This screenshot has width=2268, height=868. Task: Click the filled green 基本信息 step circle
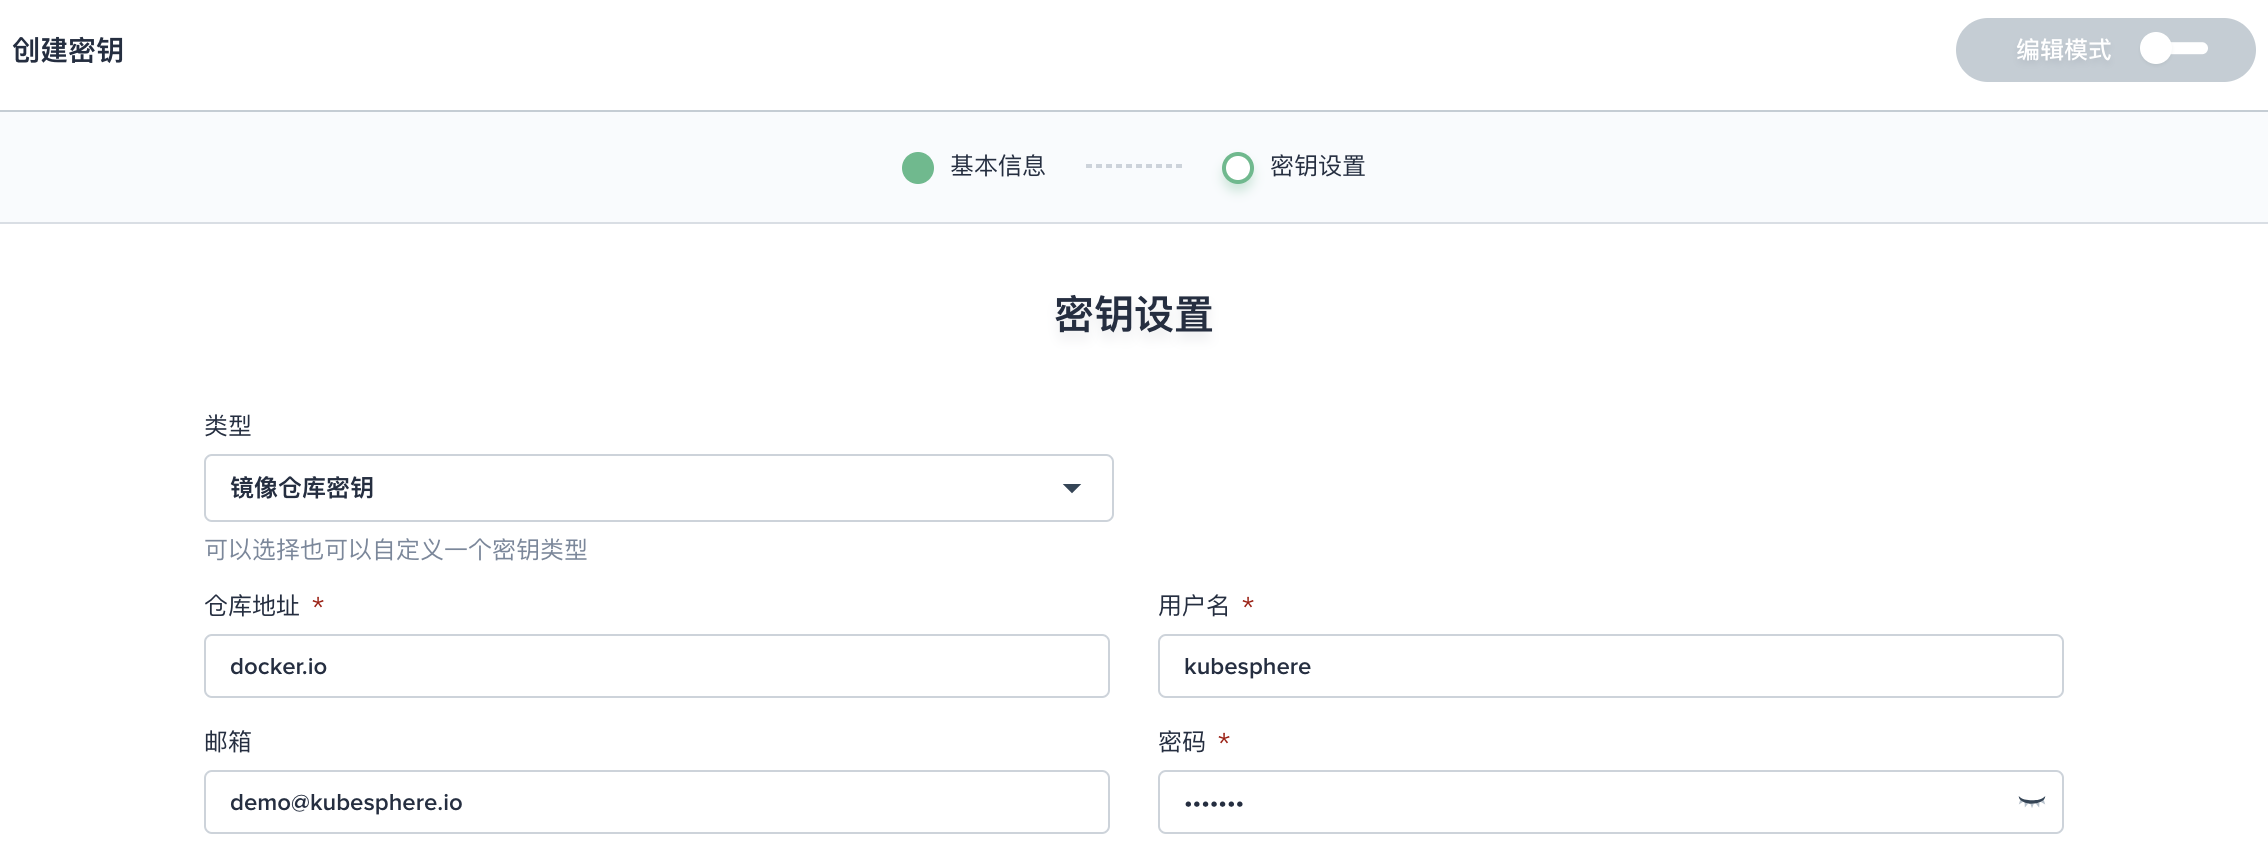(x=917, y=167)
